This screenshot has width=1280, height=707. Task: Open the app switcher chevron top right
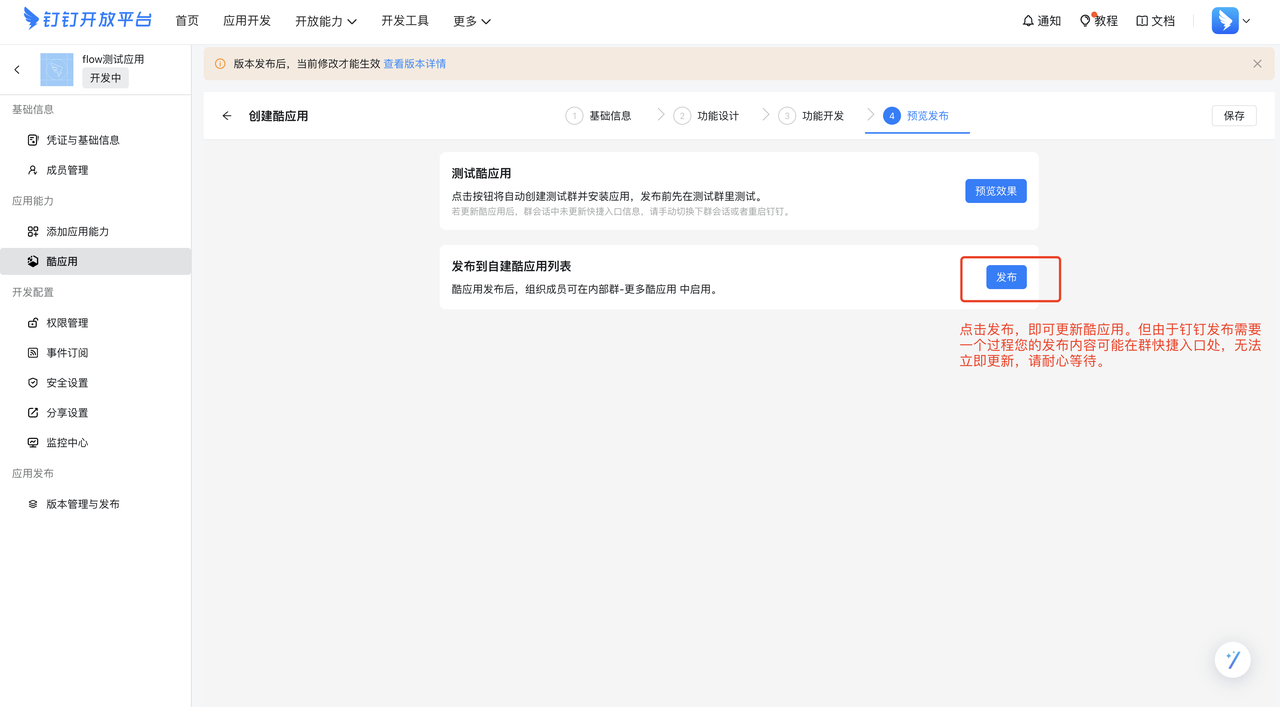pos(1246,20)
